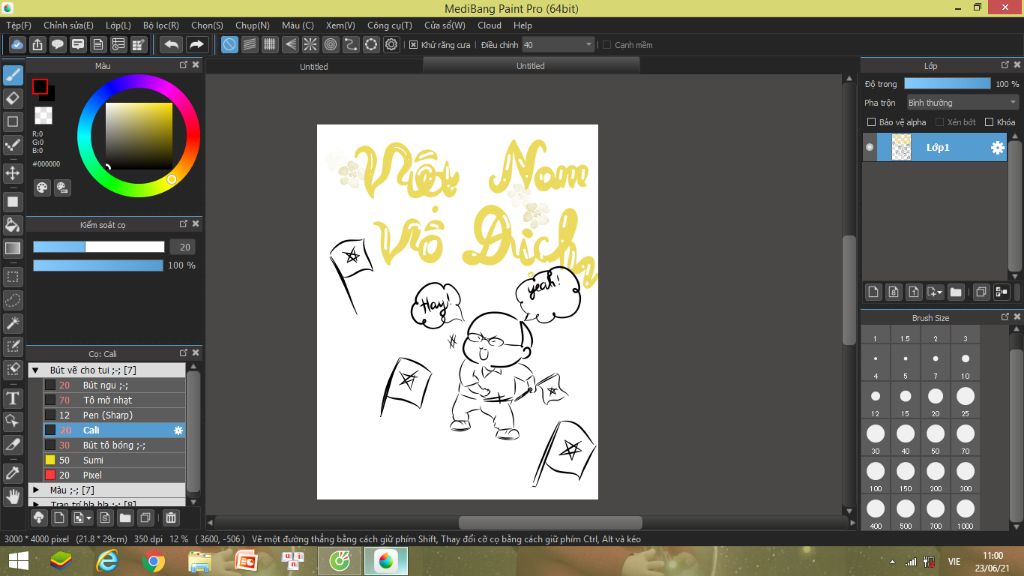Select the Pen (Sharp) brush
This screenshot has height=576, width=1024.
pyautogui.click(x=114, y=415)
